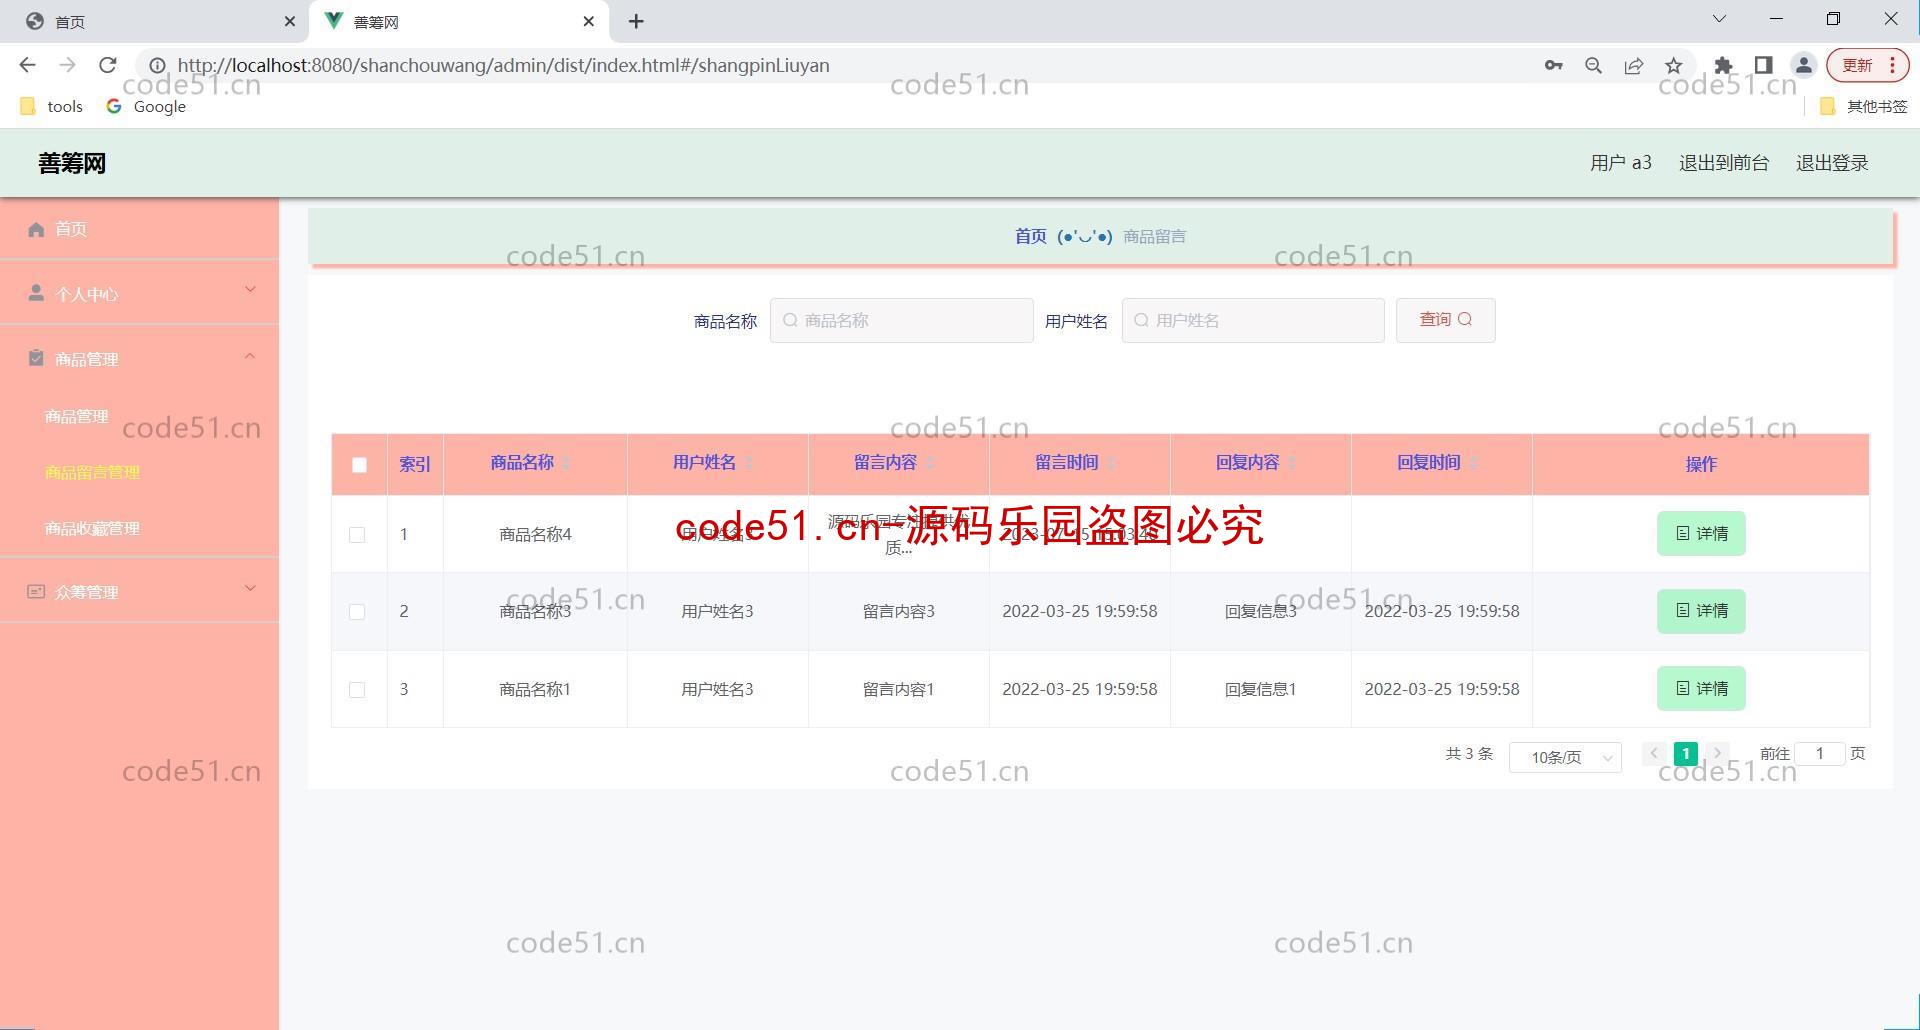Screen dimensions: 1920x1030
Task: Sort by 回复时间 column arrows
Action: point(1472,463)
